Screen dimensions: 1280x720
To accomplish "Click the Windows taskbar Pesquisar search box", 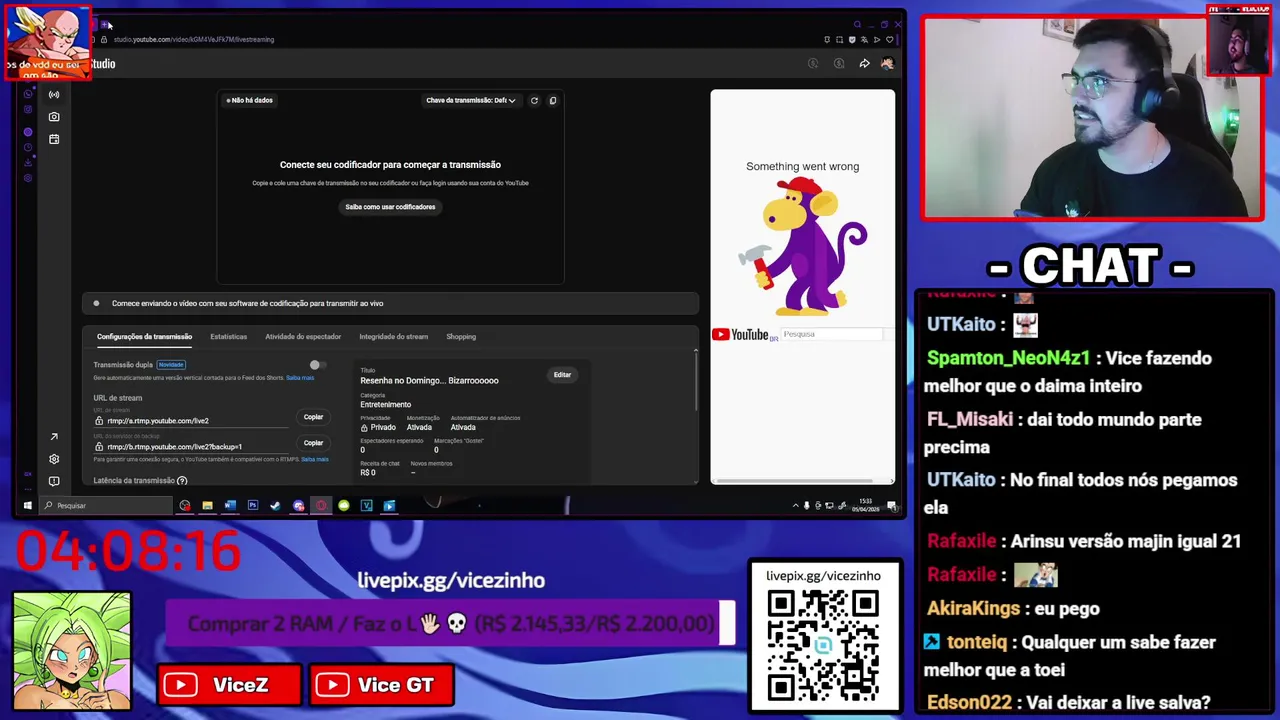I will click(x=106, y=506).
